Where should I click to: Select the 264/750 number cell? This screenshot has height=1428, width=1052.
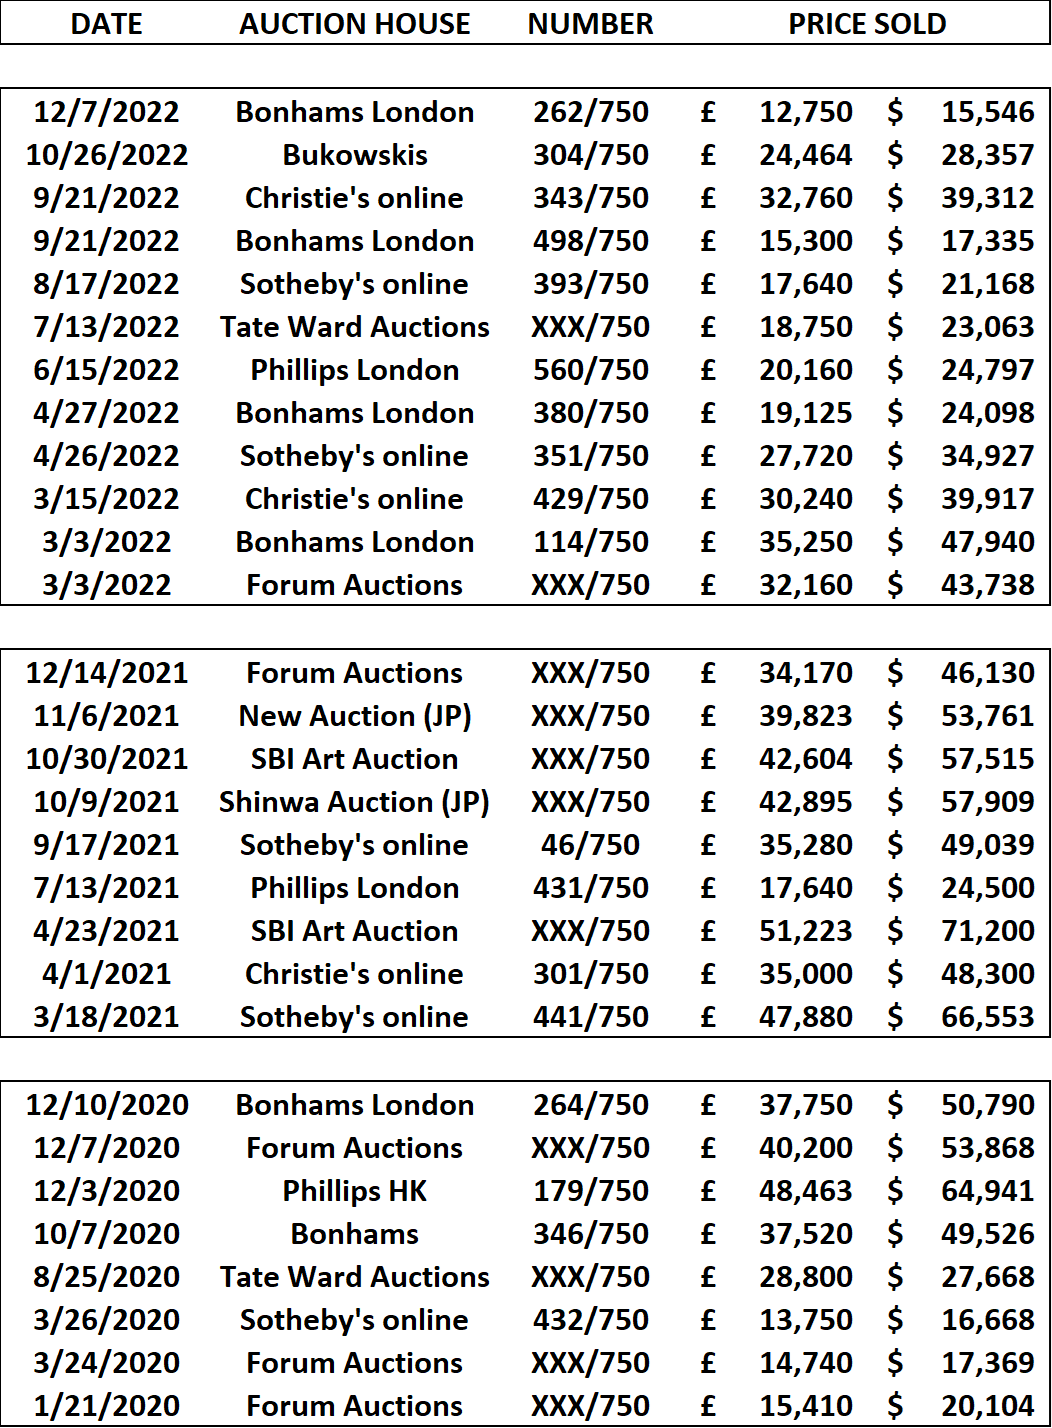590,1105
